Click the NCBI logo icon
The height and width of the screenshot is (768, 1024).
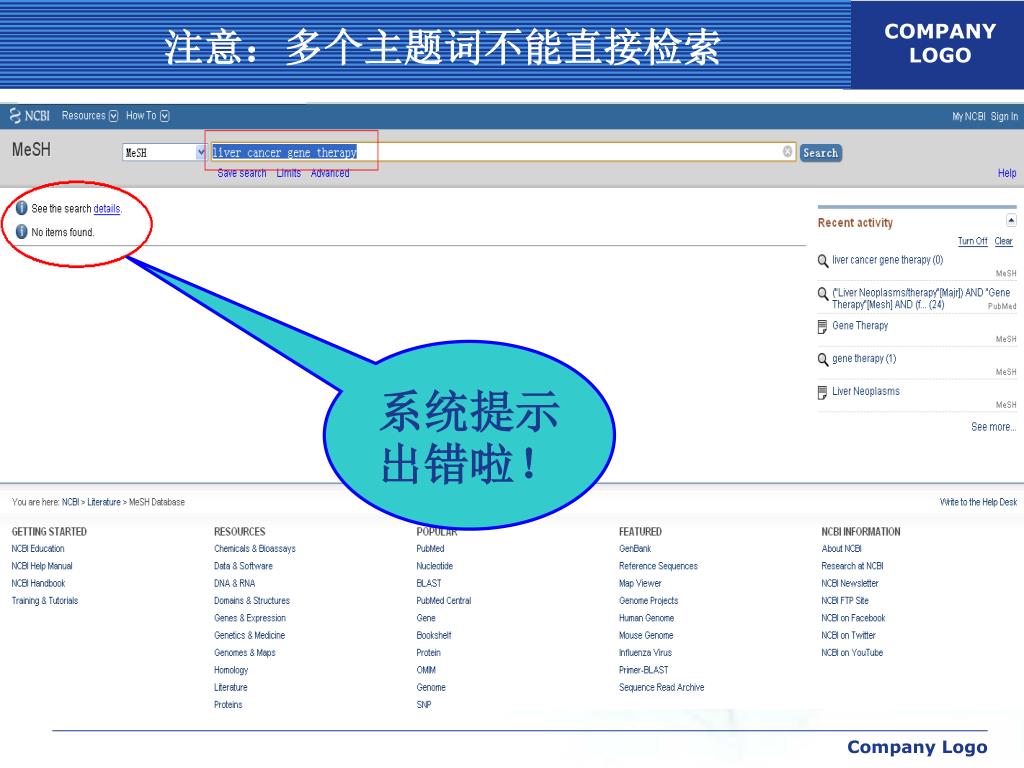(x=15, y=116)
